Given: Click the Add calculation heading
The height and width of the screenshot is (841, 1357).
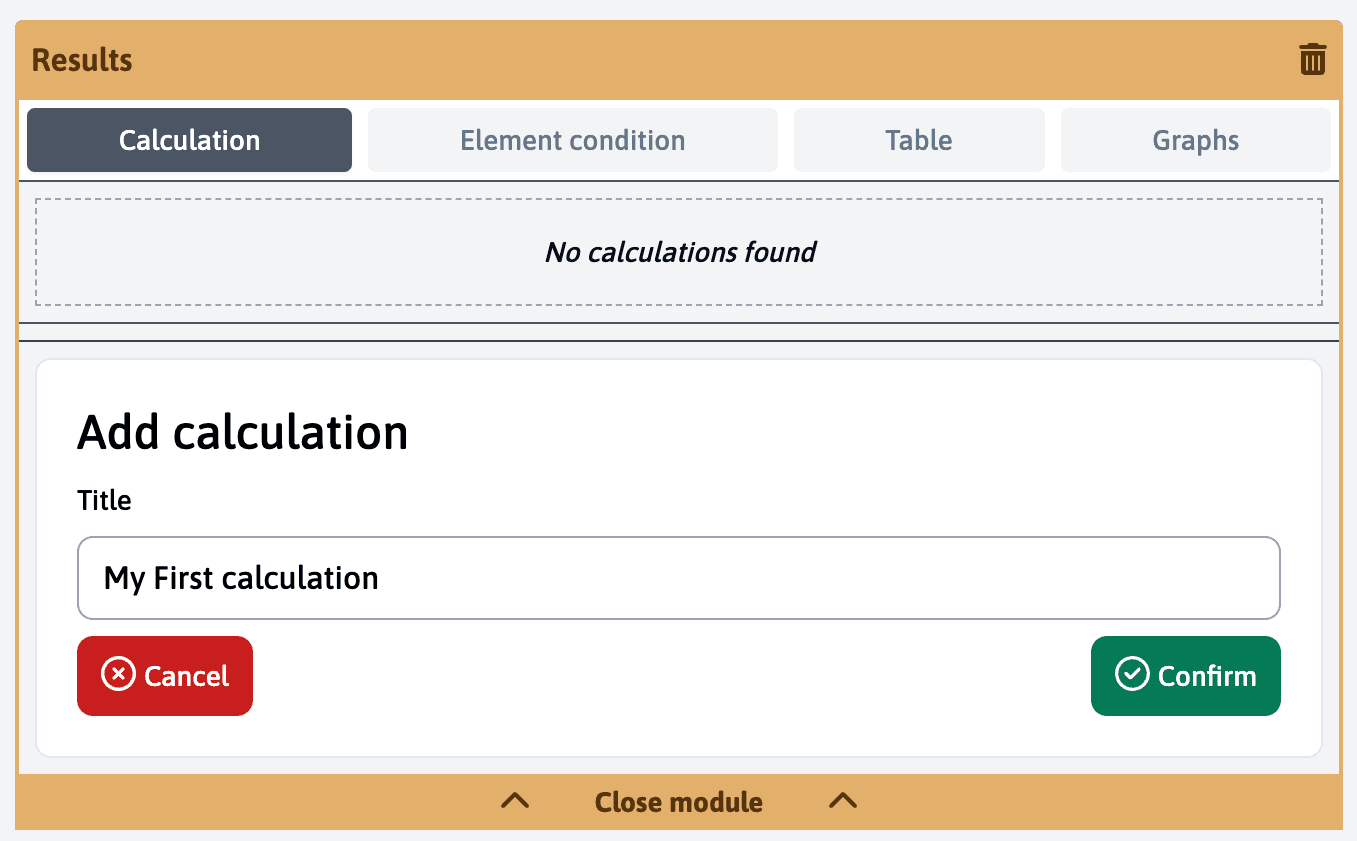Looking at the screenshot, I should 242,431.
